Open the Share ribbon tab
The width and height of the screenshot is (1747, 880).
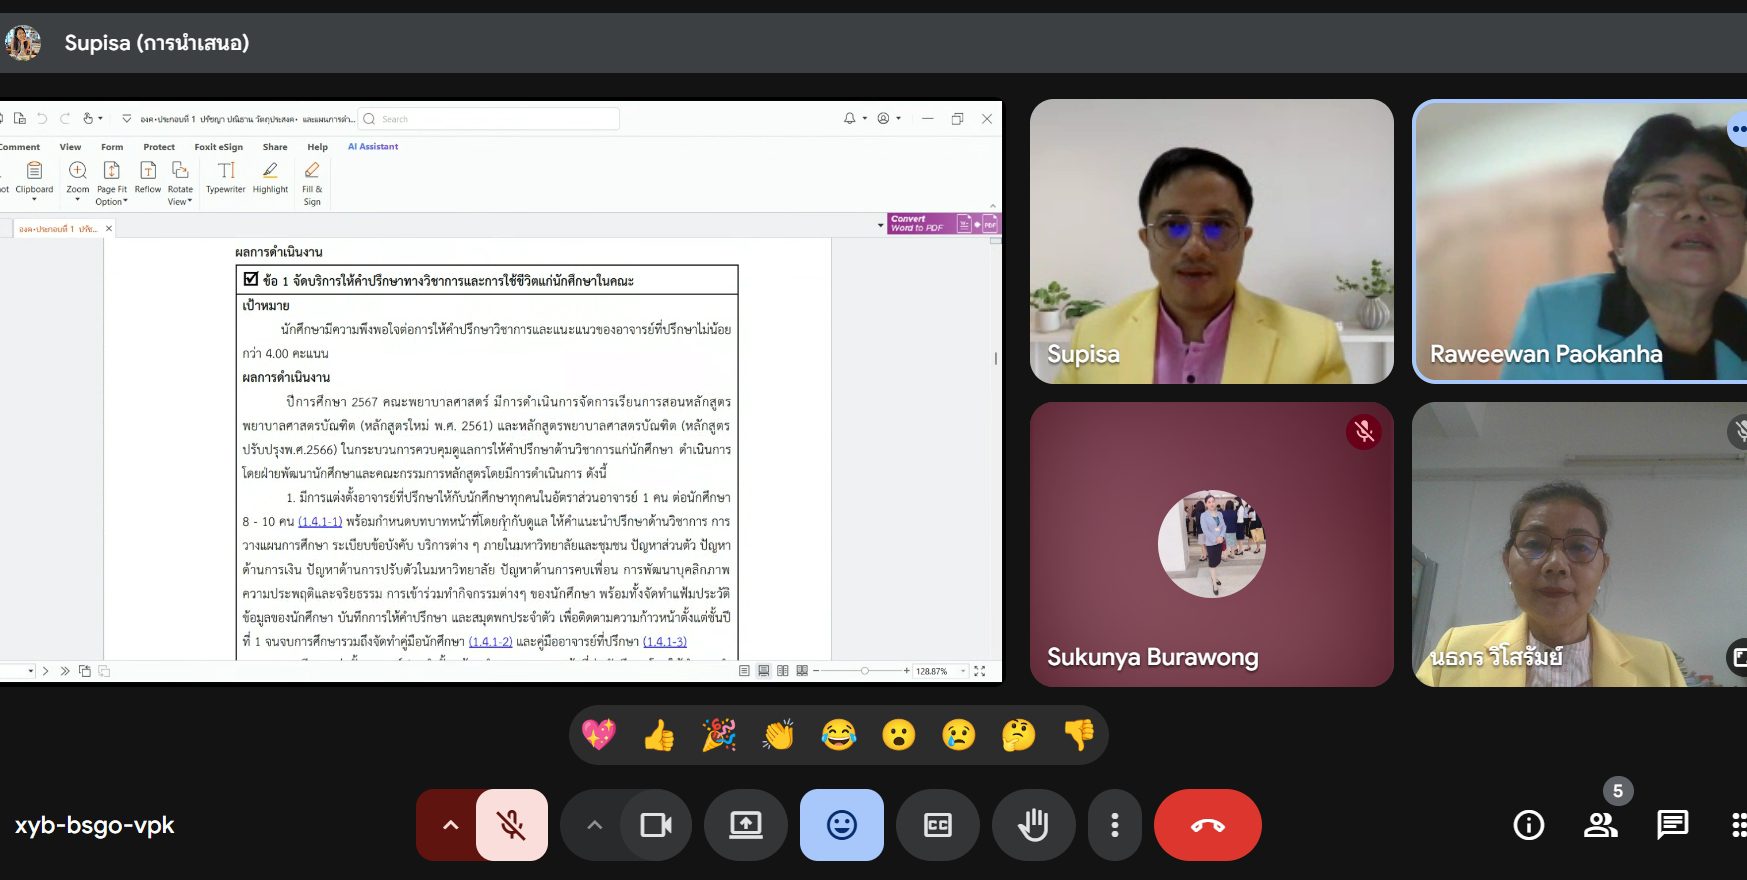click(275, 147)
